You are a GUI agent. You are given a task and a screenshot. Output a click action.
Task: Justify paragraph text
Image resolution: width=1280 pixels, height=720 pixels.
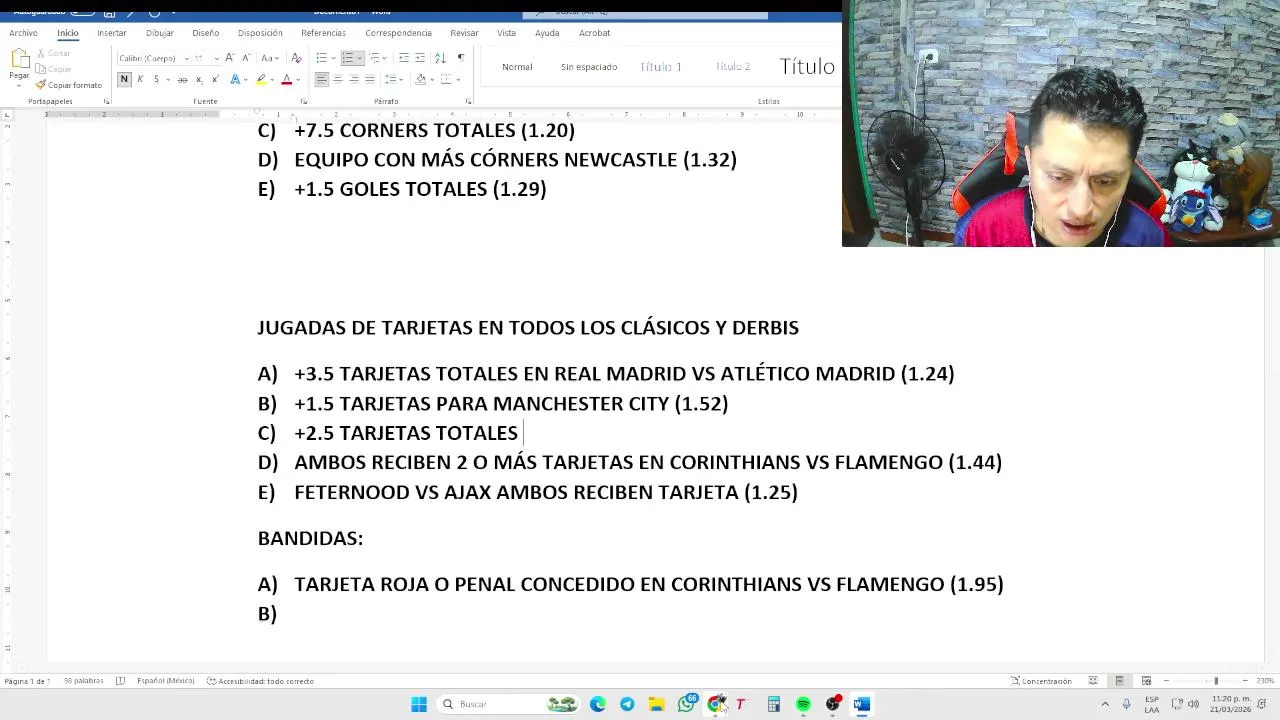point(369,79)
